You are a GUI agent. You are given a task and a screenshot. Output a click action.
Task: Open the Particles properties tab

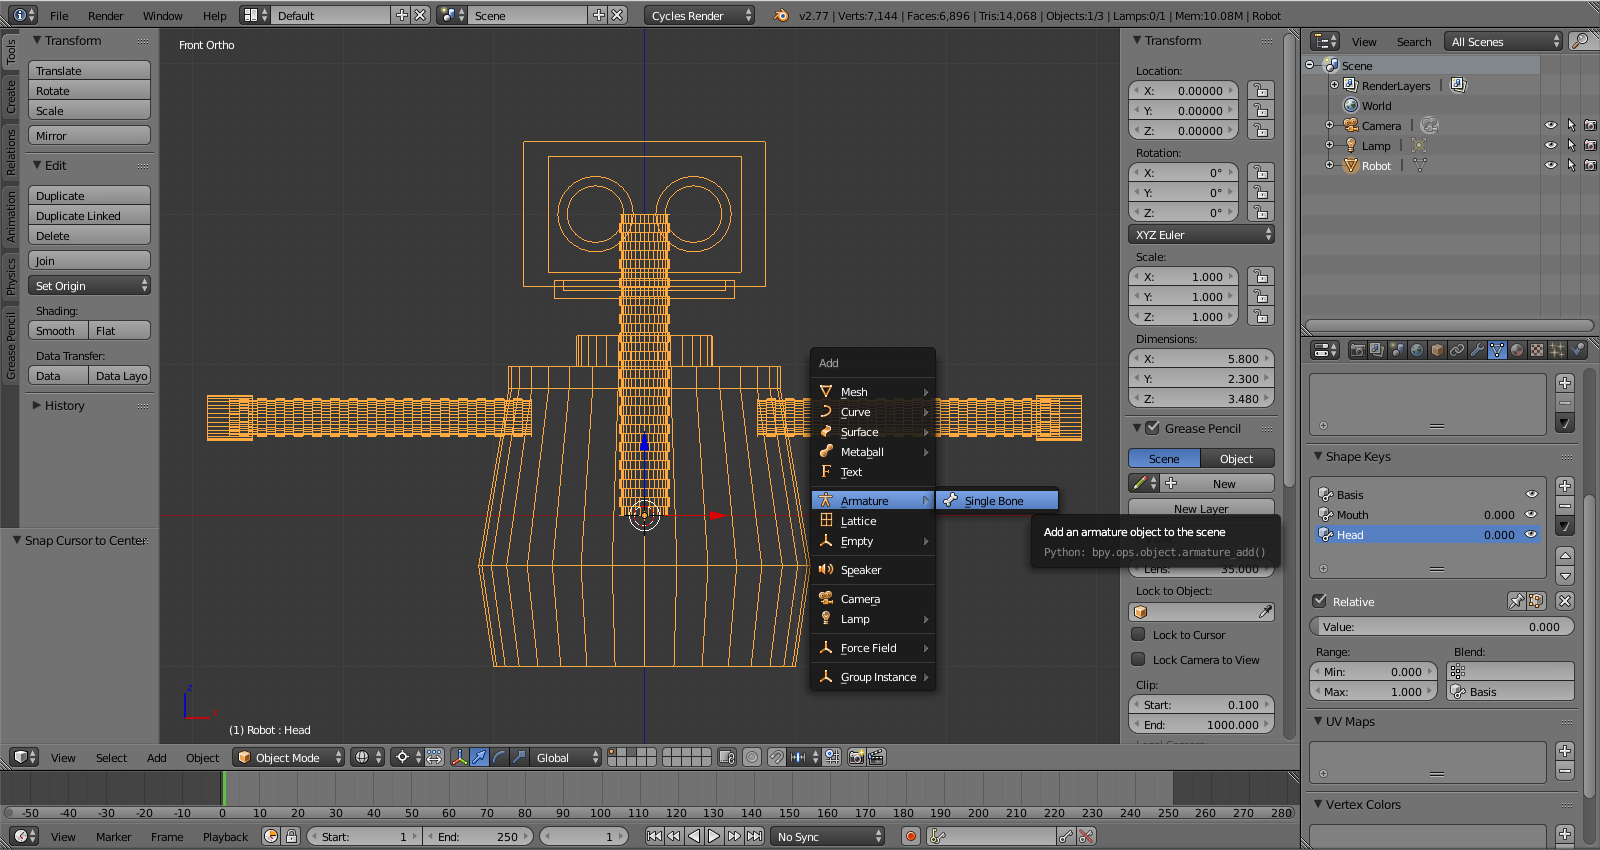1557,350
